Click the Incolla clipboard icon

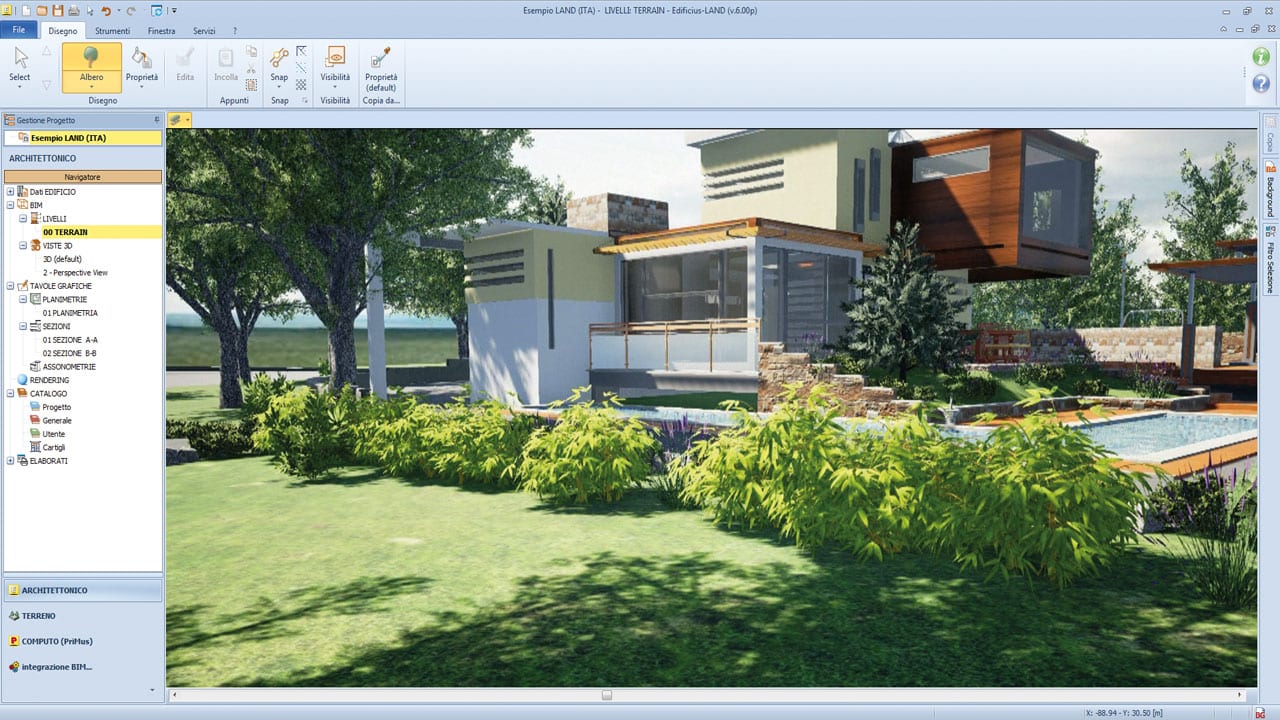pos(226,62)
